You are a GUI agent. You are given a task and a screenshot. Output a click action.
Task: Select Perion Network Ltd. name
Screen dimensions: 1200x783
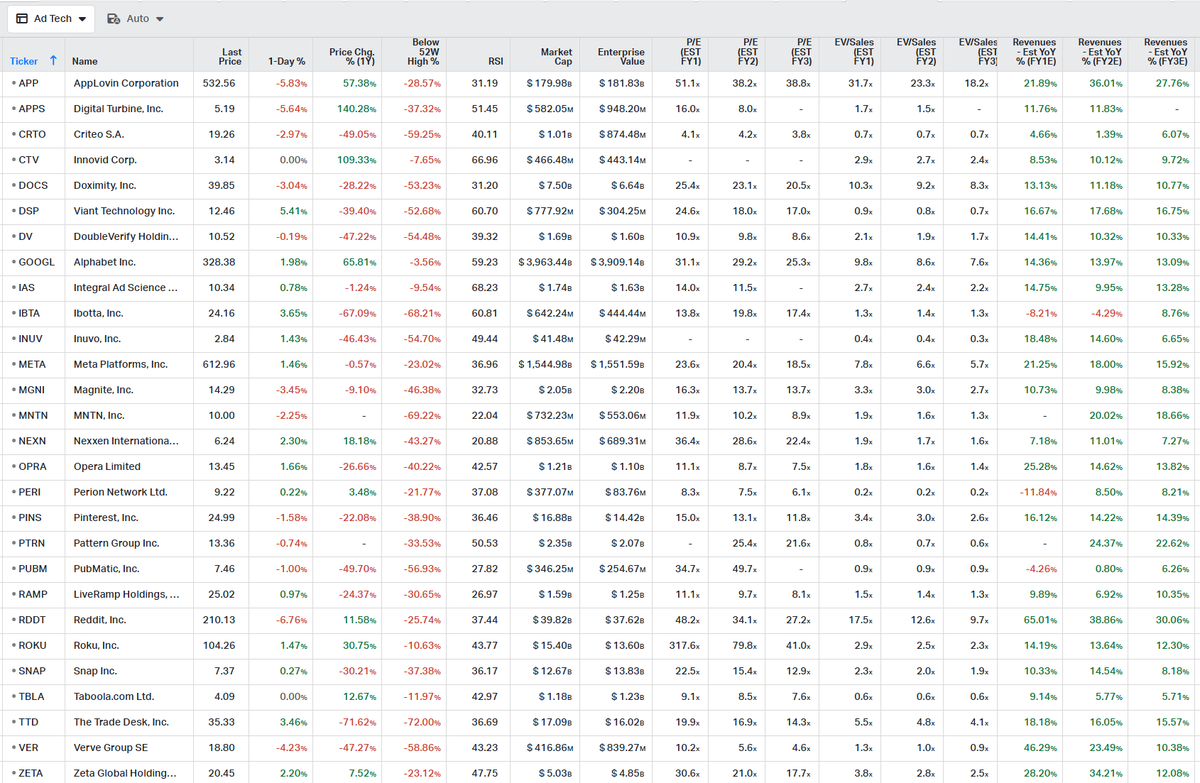pyautogui.click(x=119, y=492)
